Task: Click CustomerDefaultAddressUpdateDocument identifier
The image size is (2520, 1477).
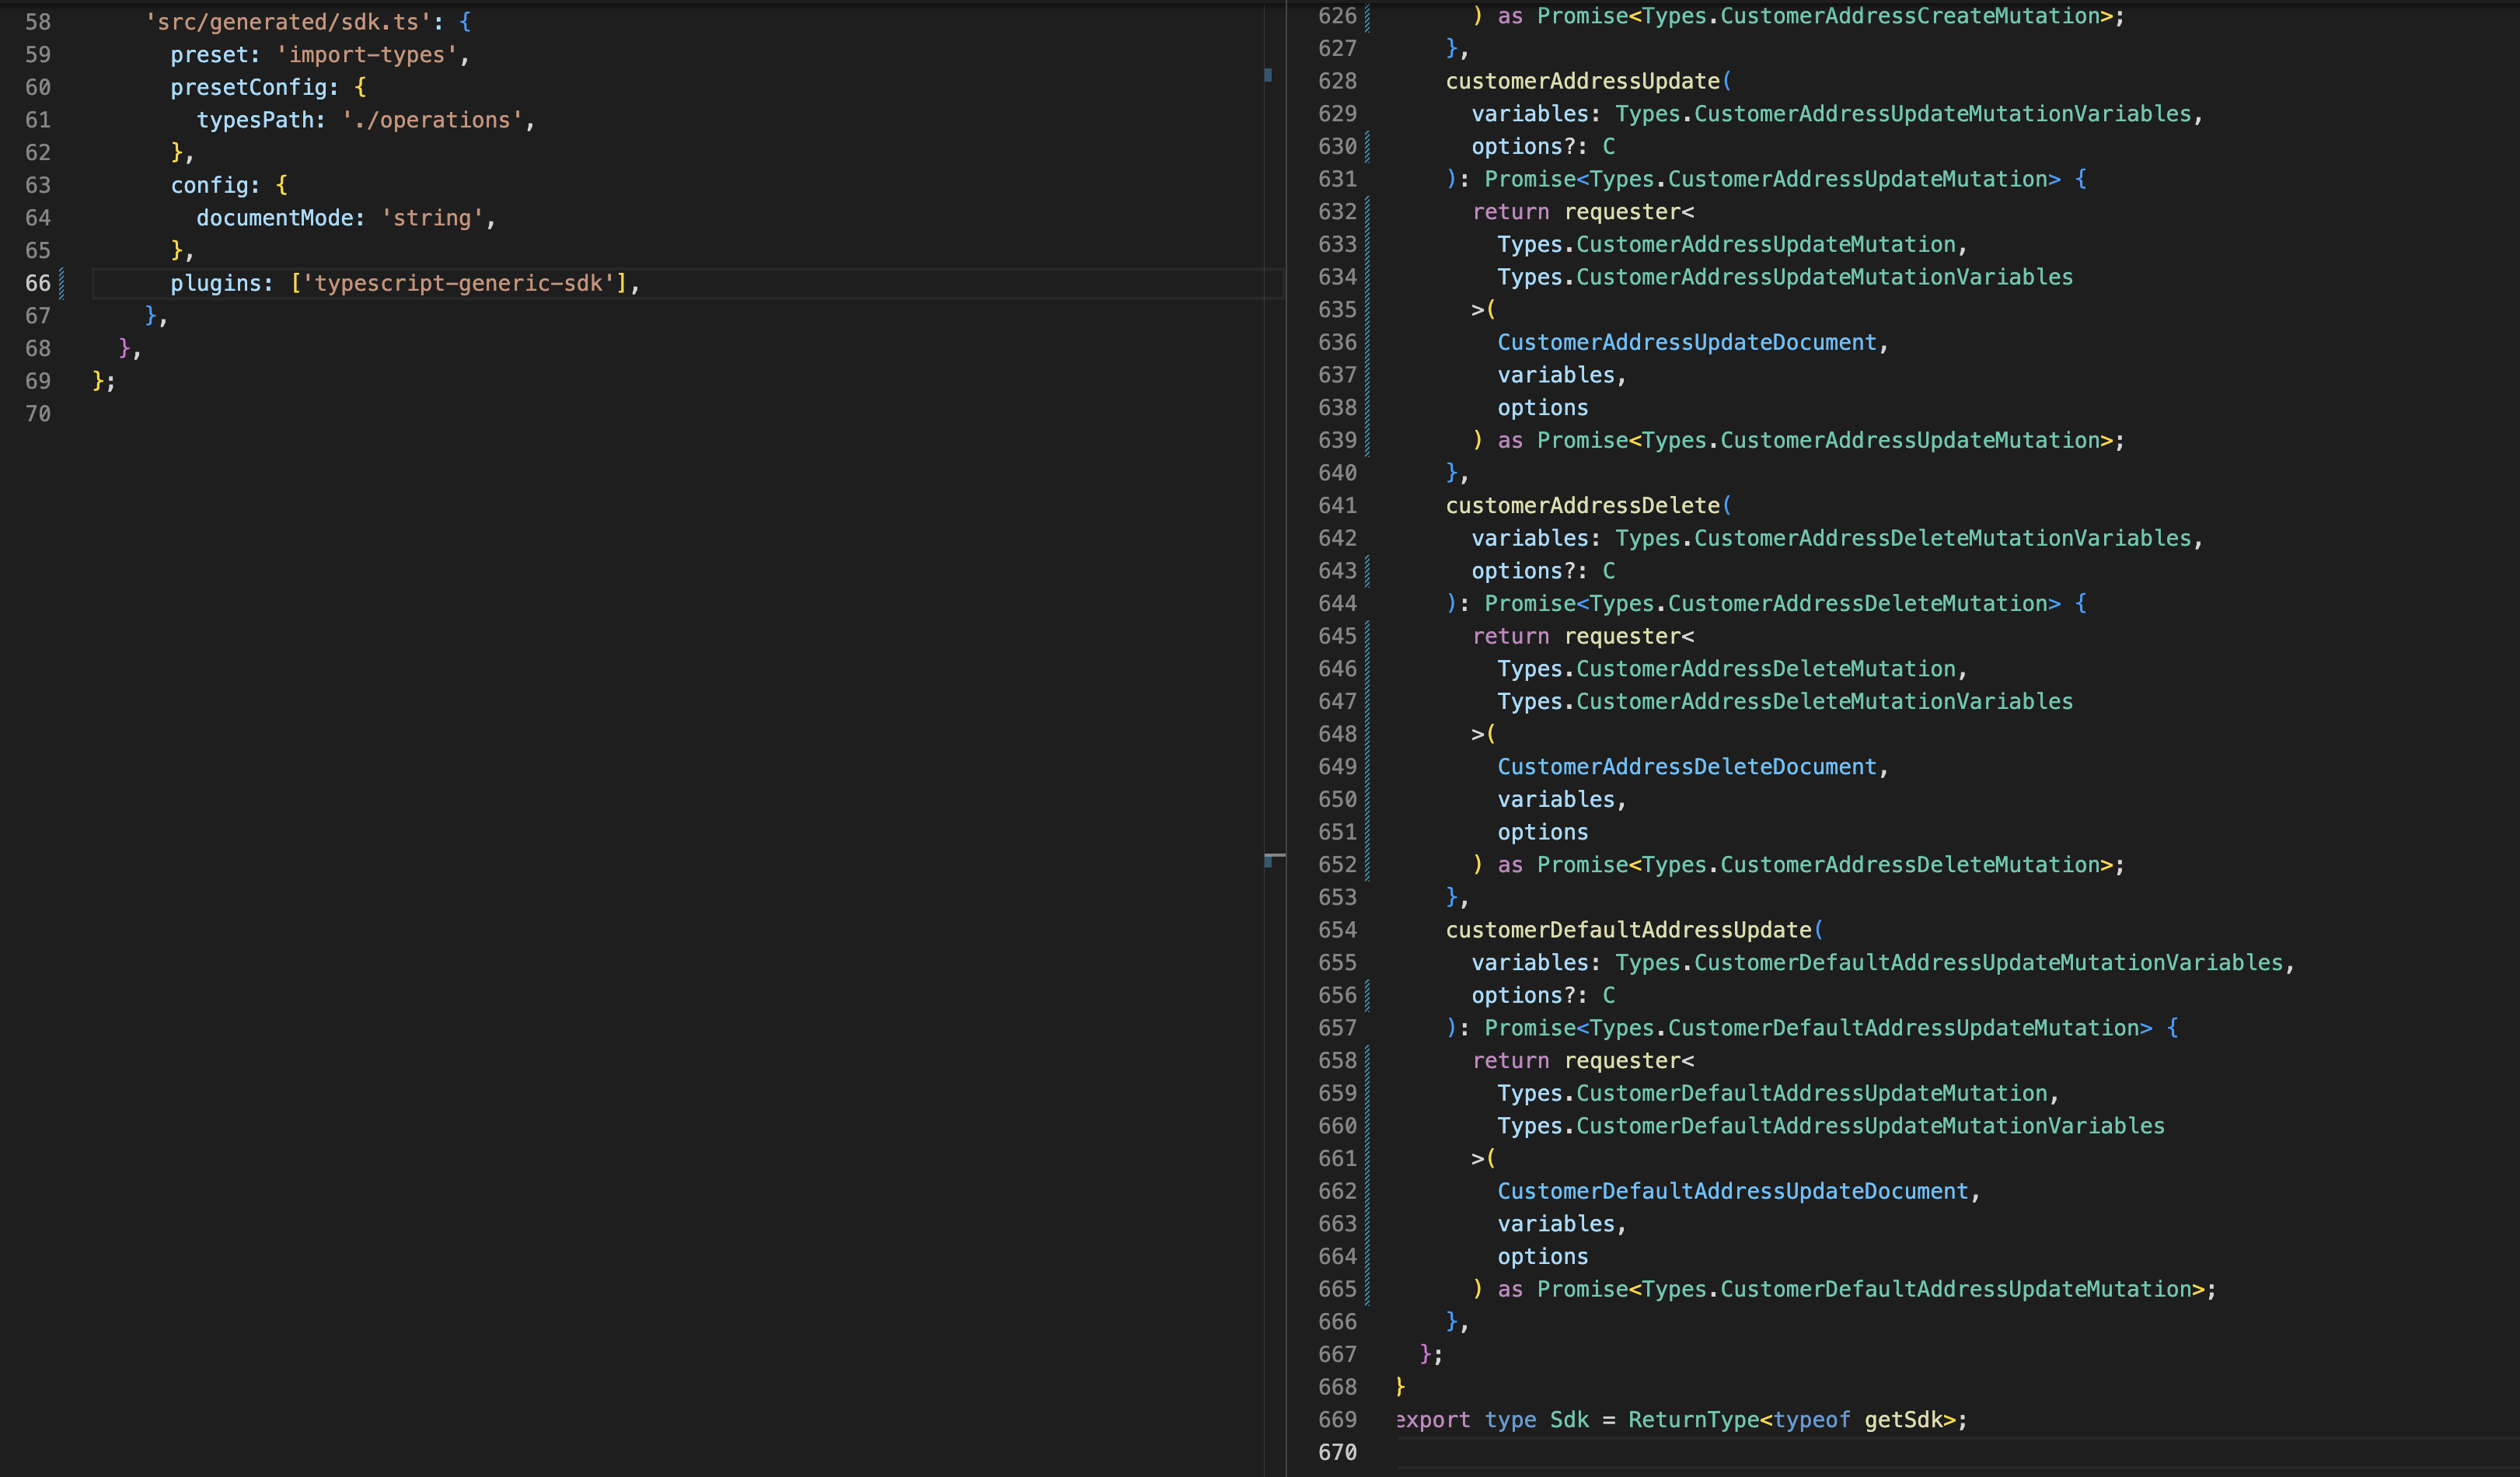Action: click(x=1732, y=1191)
